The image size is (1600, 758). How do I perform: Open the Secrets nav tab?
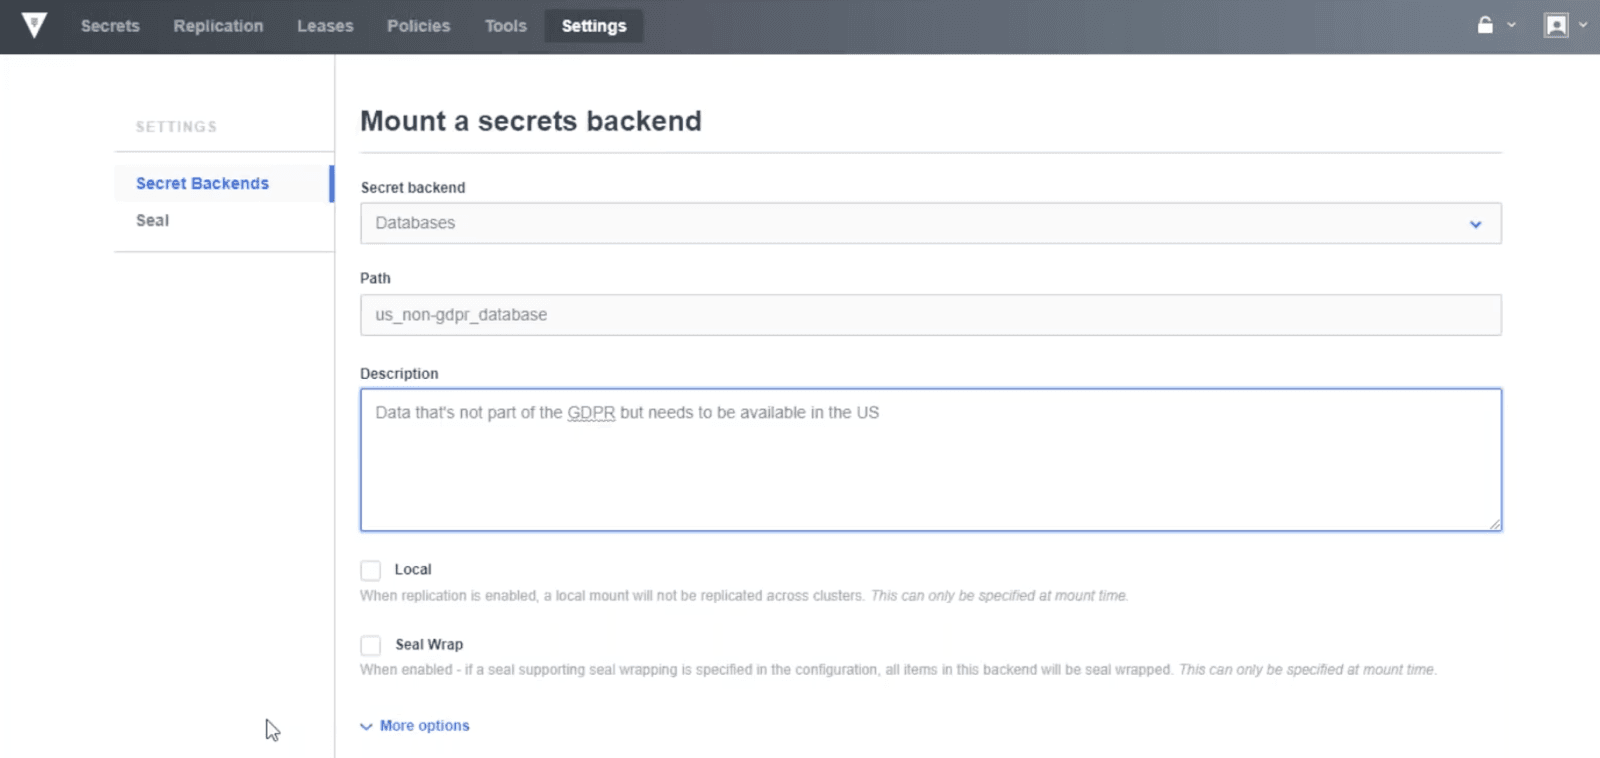[110, 26]
